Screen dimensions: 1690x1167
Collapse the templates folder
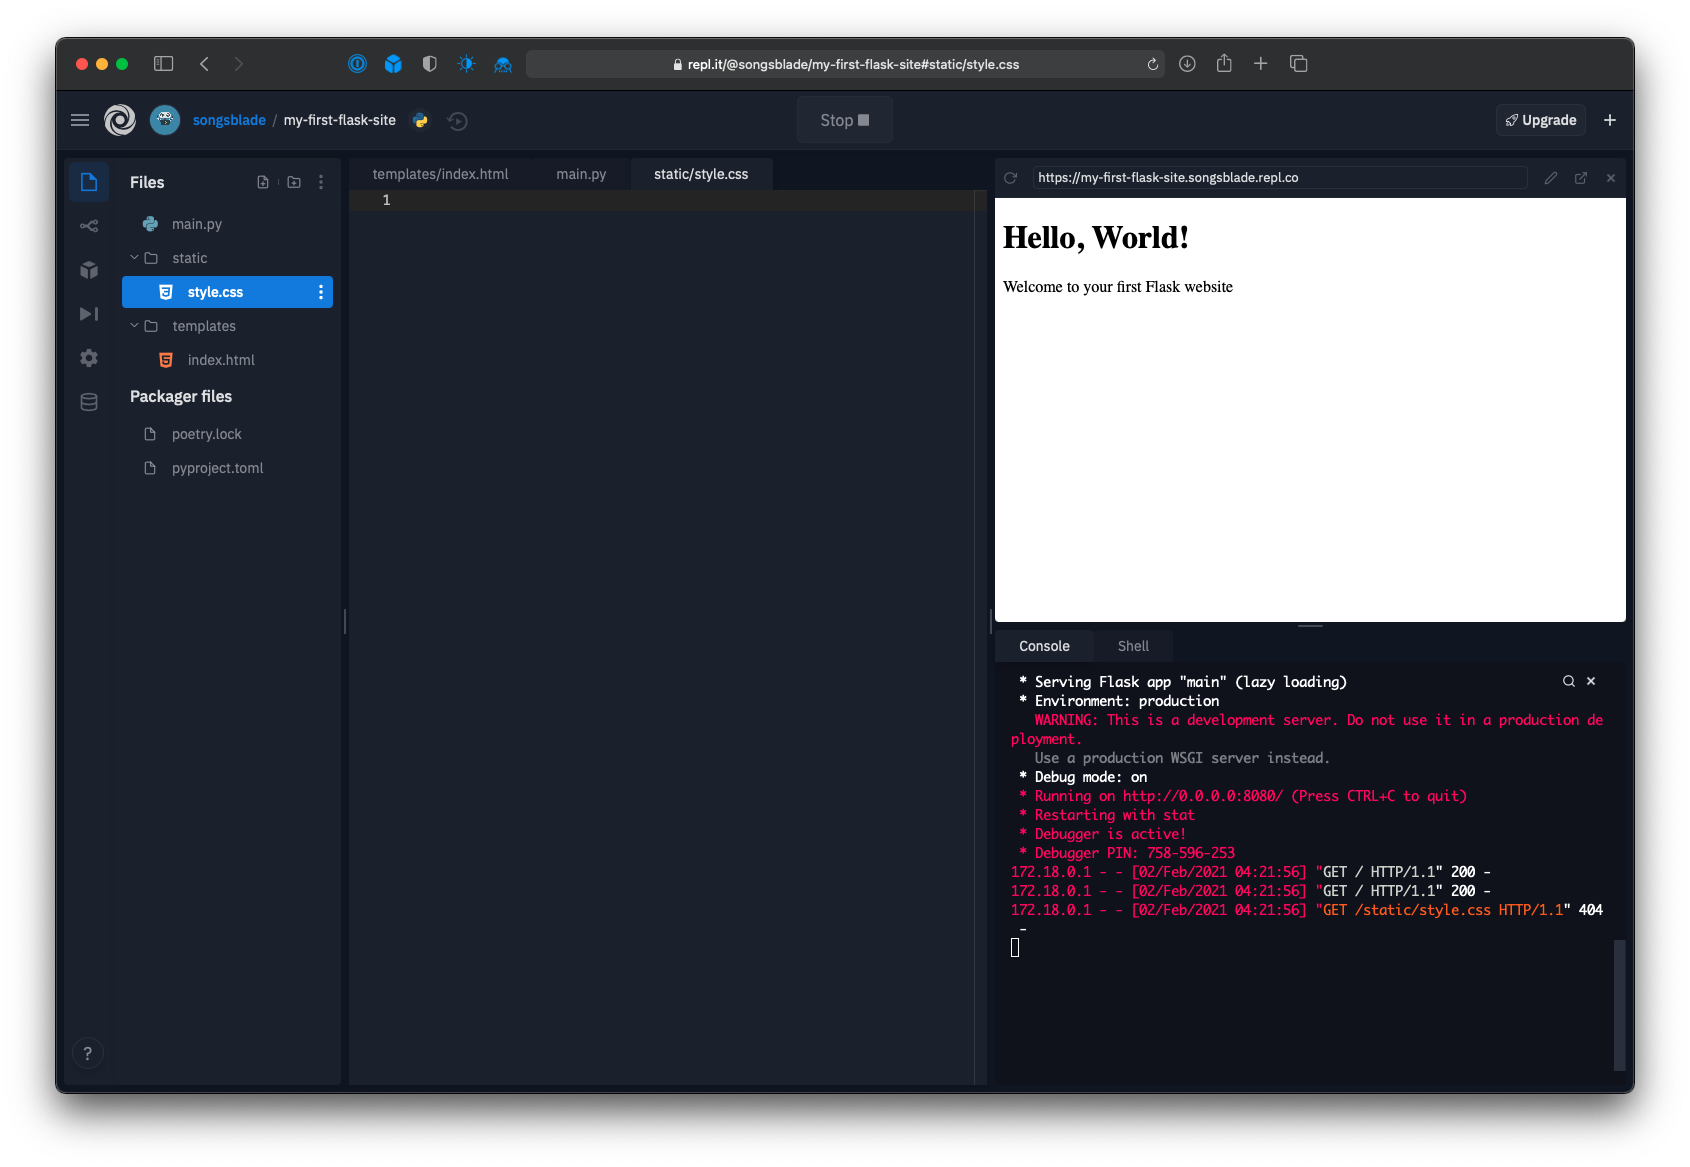pos(134,325)
